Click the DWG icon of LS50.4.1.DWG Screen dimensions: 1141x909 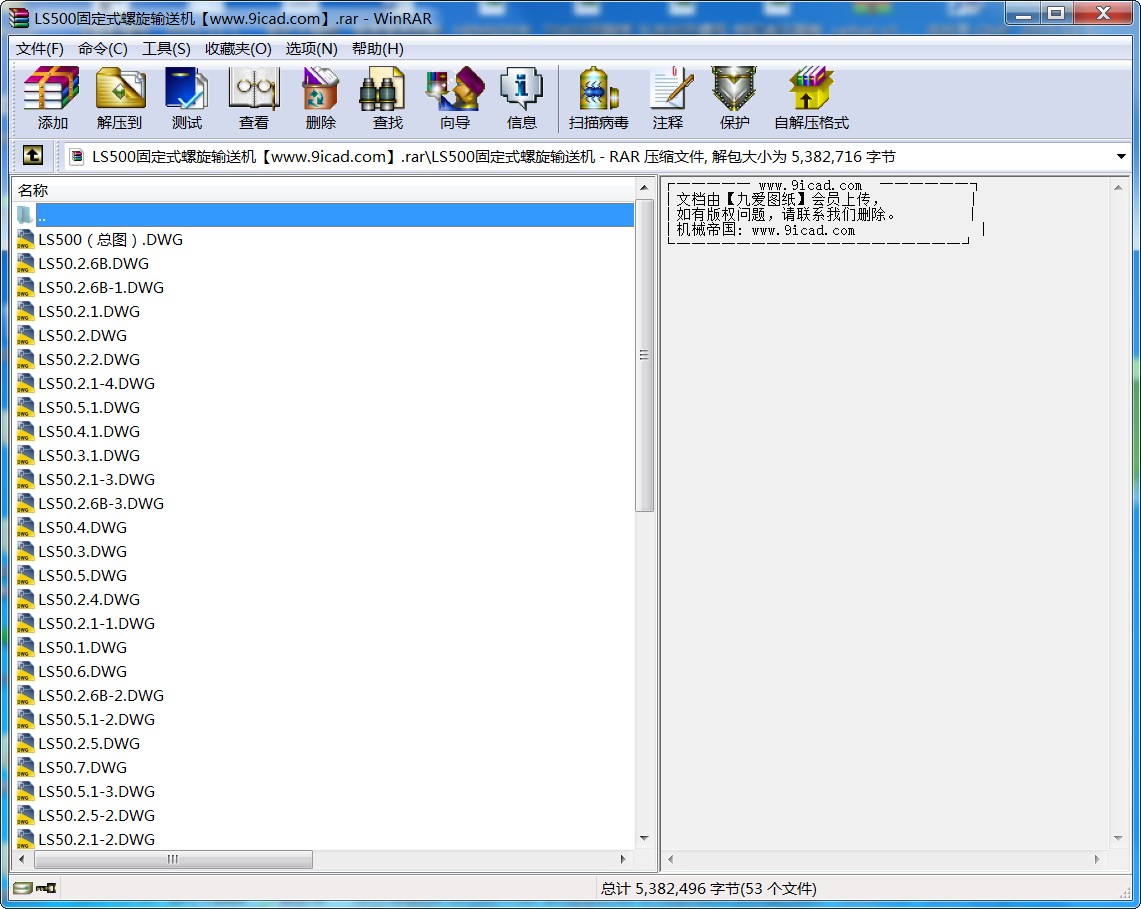pos(25,432)
